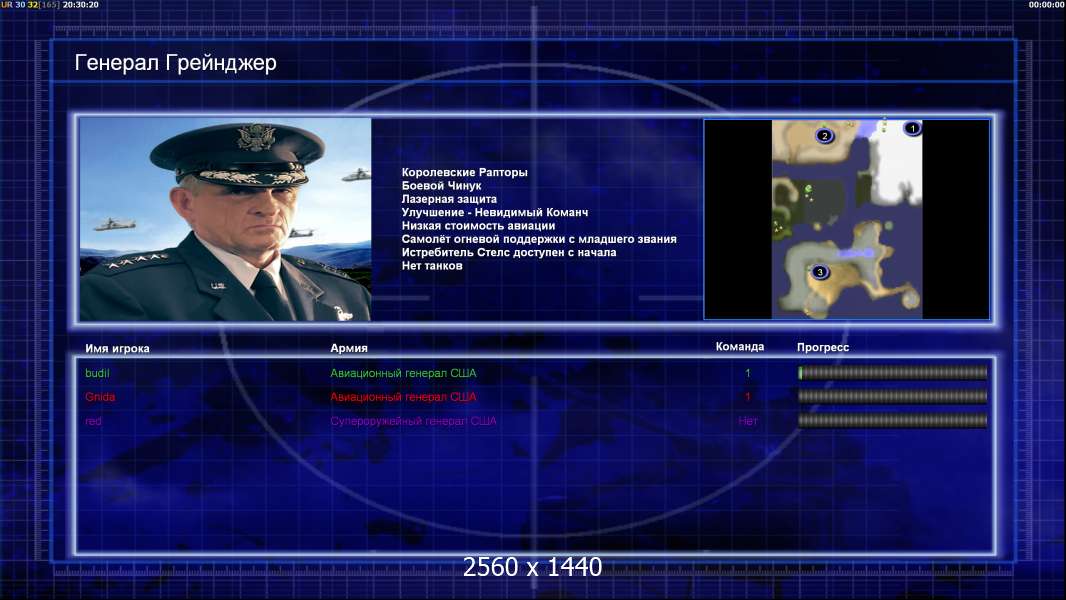
Task: Click red's team value 'Нет'
Action: (748, 421)
